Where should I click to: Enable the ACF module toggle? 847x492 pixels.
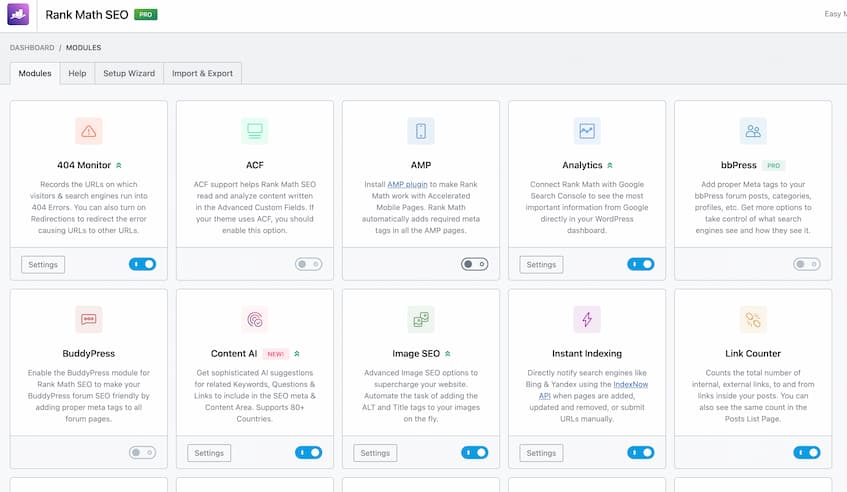pyautogui.click(x=308, y=264)
